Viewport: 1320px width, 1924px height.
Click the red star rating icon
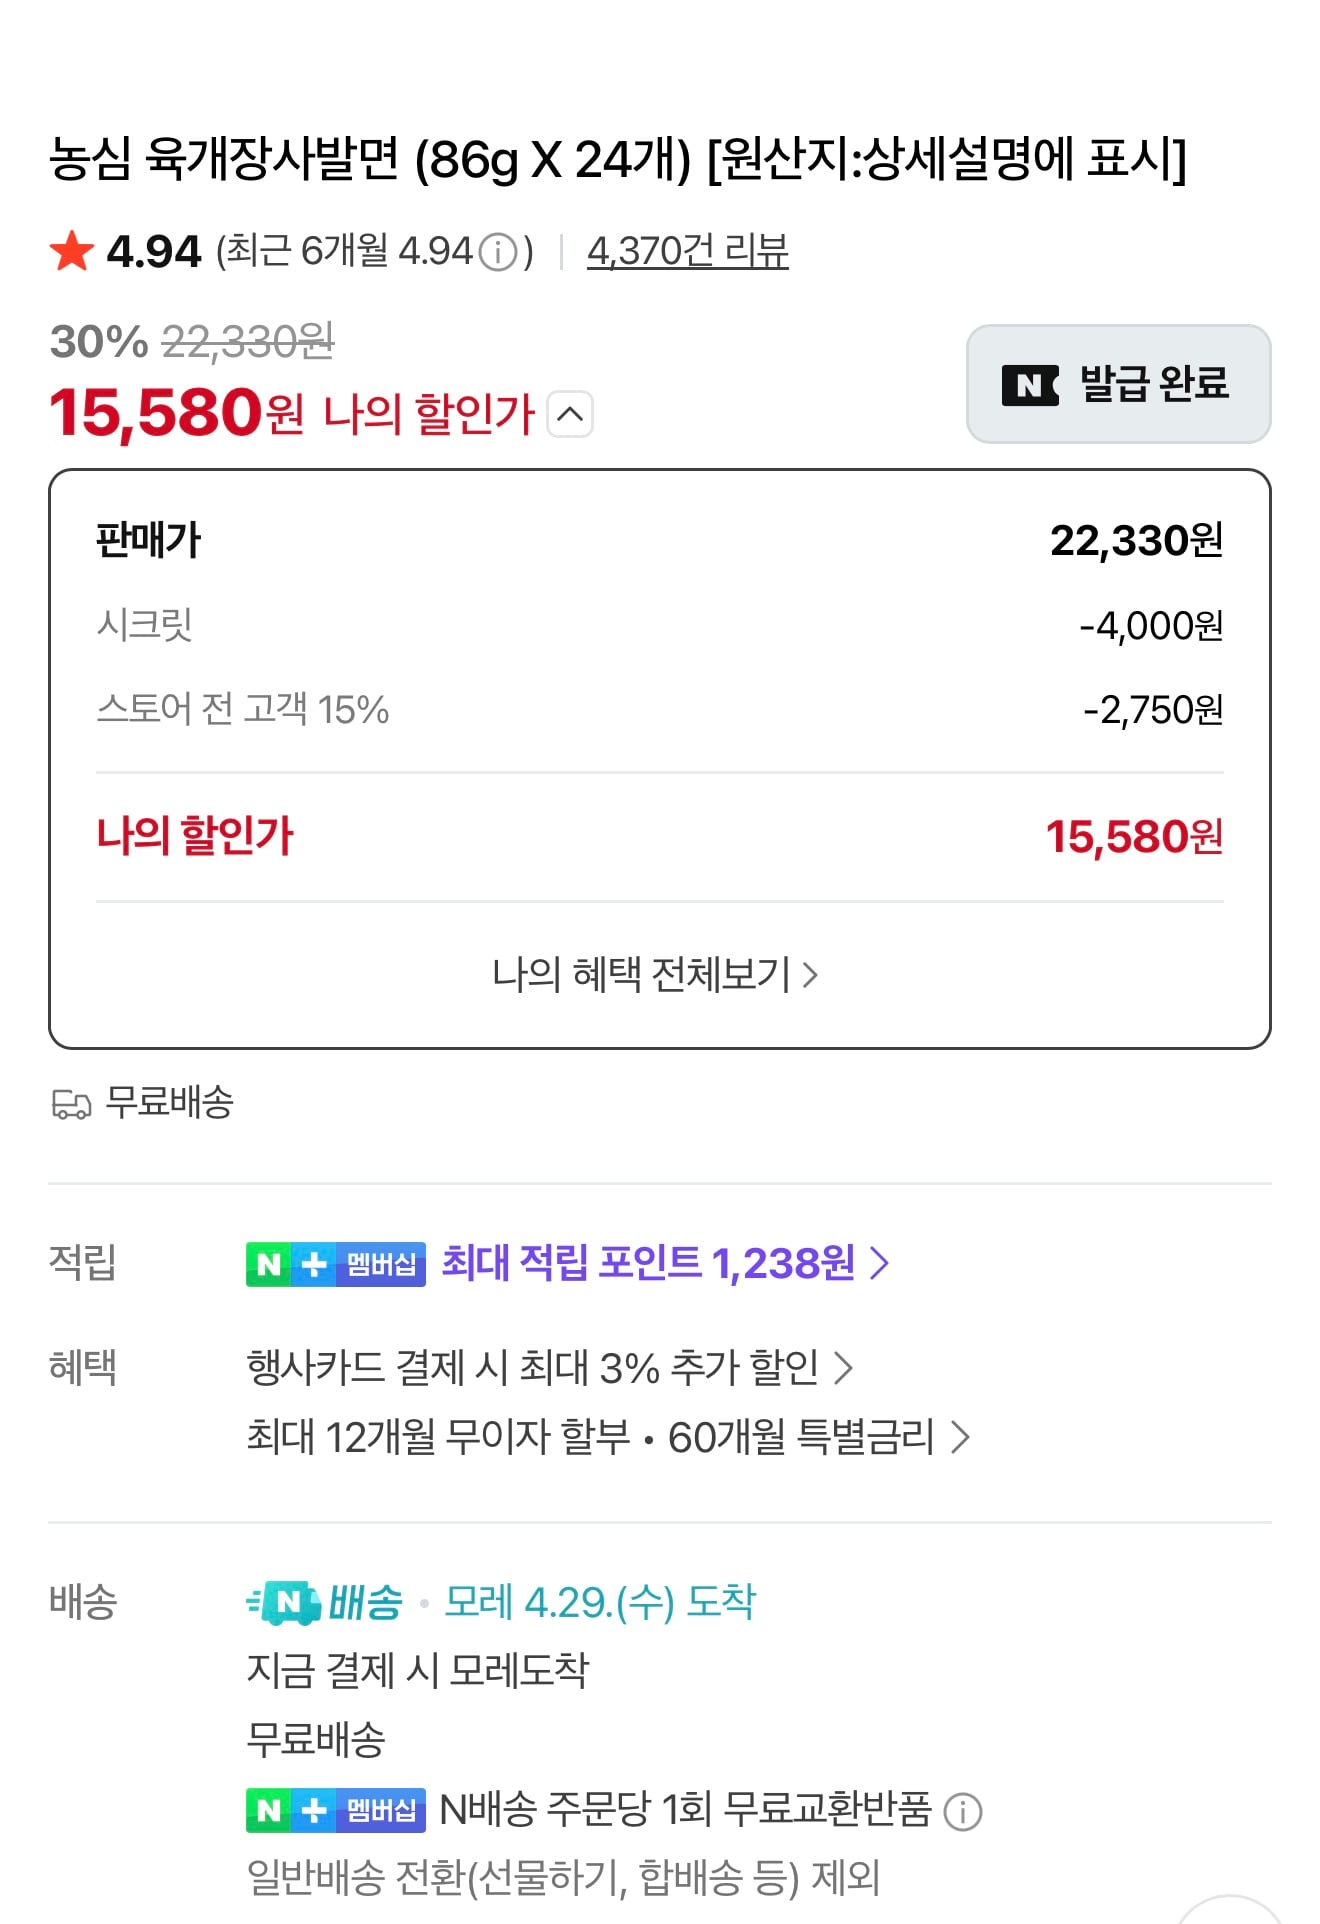[x=72, y=253]
